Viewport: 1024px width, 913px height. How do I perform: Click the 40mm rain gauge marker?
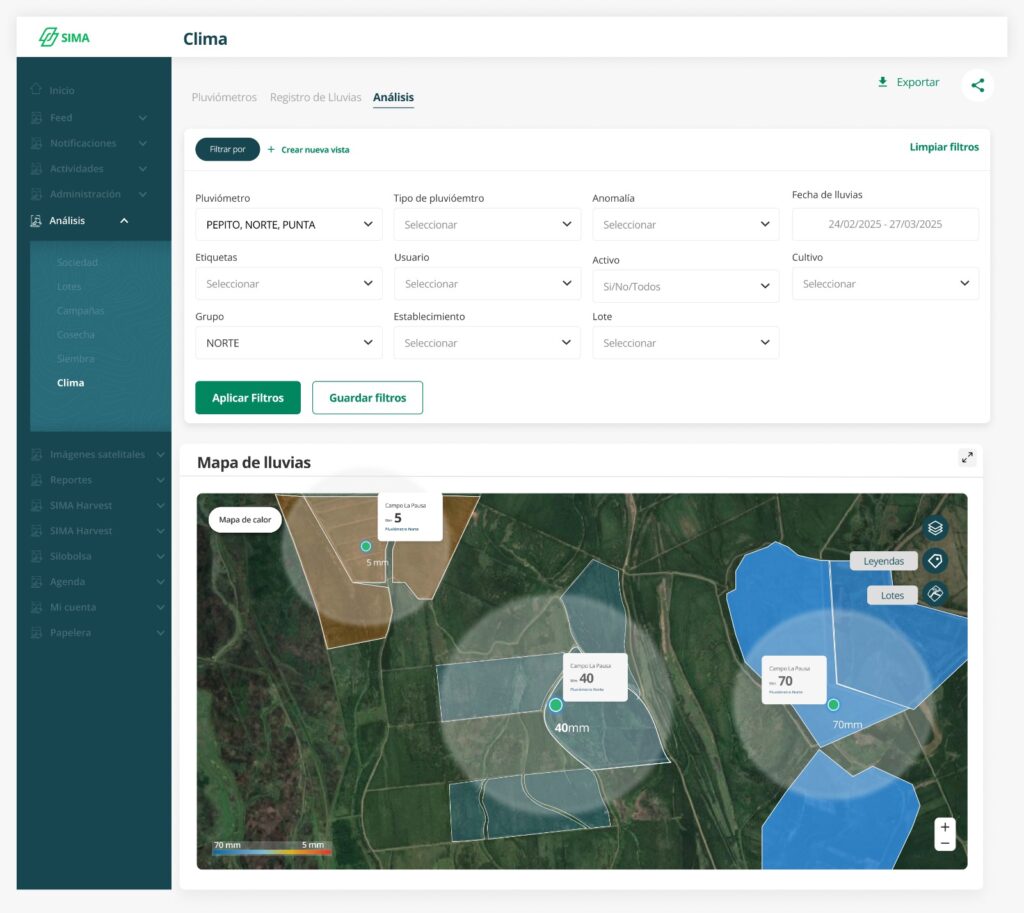[556, 705]
